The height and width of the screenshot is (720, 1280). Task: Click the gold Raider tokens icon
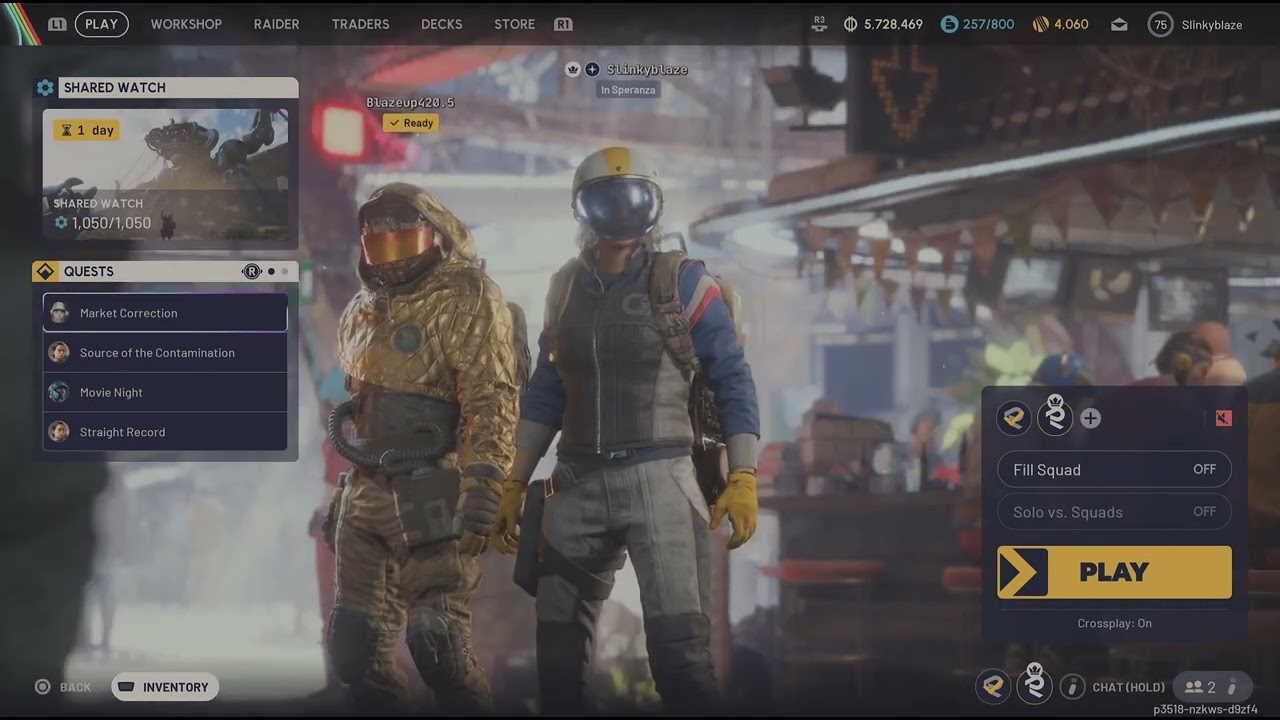tap(1040, 24)
